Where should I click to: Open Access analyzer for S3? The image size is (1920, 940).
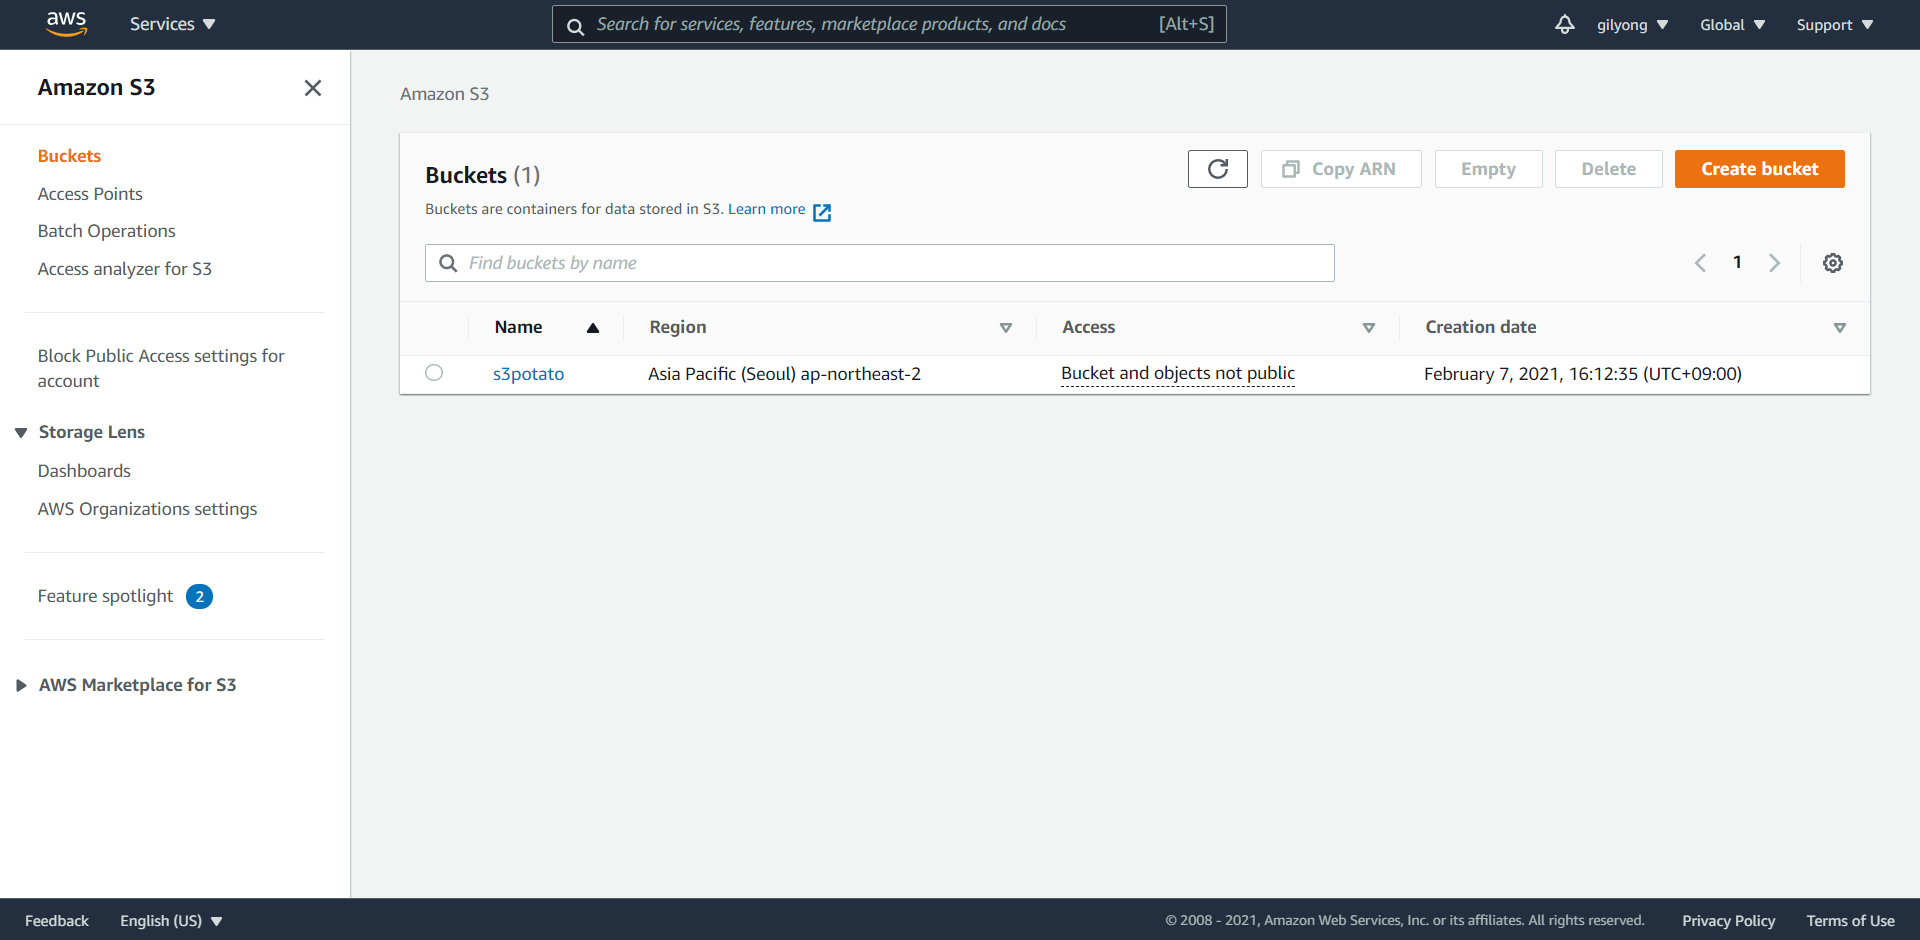[125, 269]
